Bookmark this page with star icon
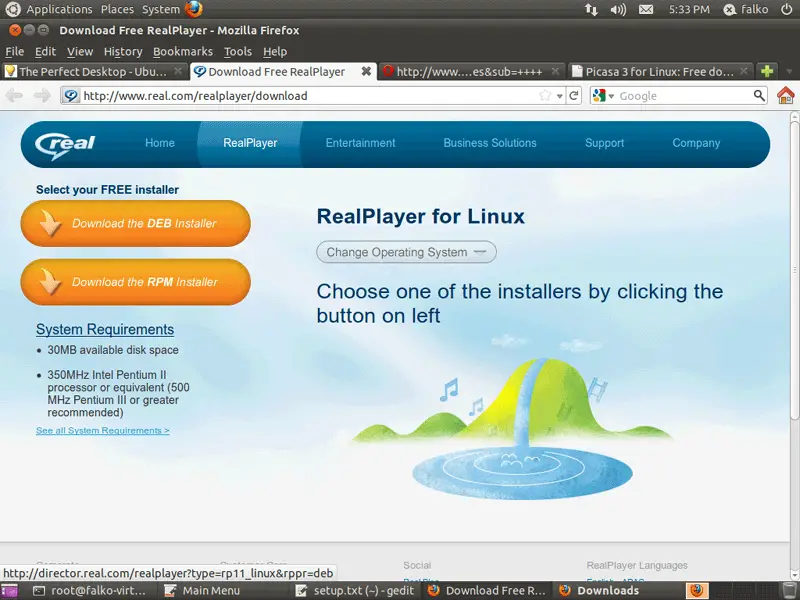The image size is (800, 600). pos(545,95)
